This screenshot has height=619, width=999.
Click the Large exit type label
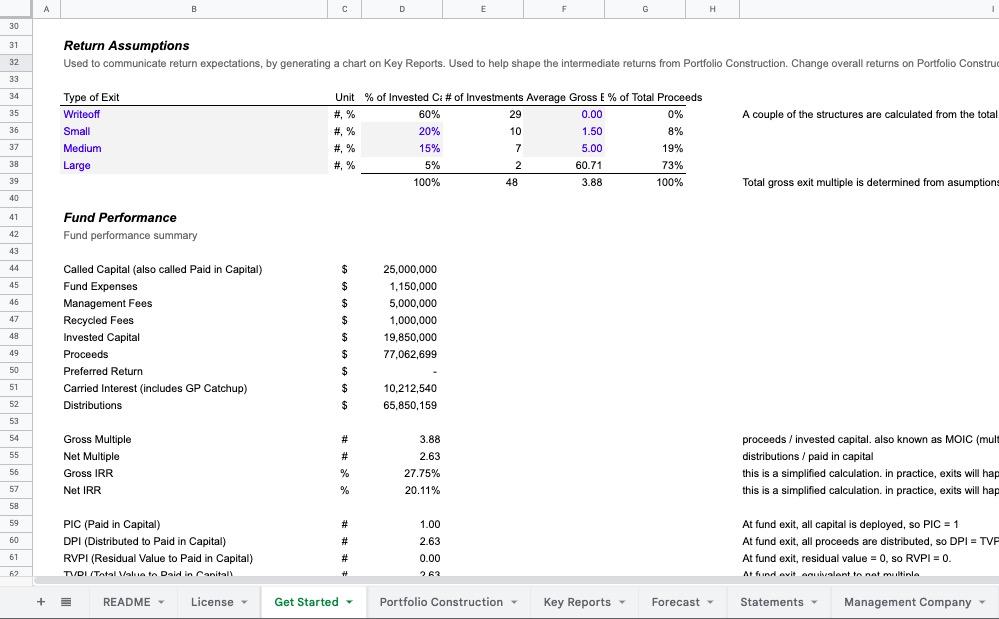coord(77,165)
